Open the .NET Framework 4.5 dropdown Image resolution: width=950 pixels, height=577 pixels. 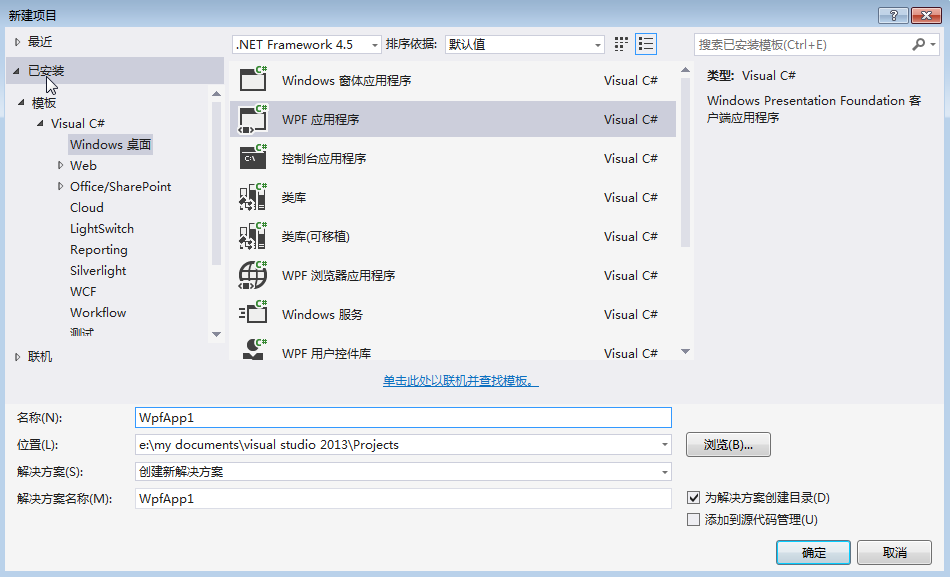click(x=307, y=45)
